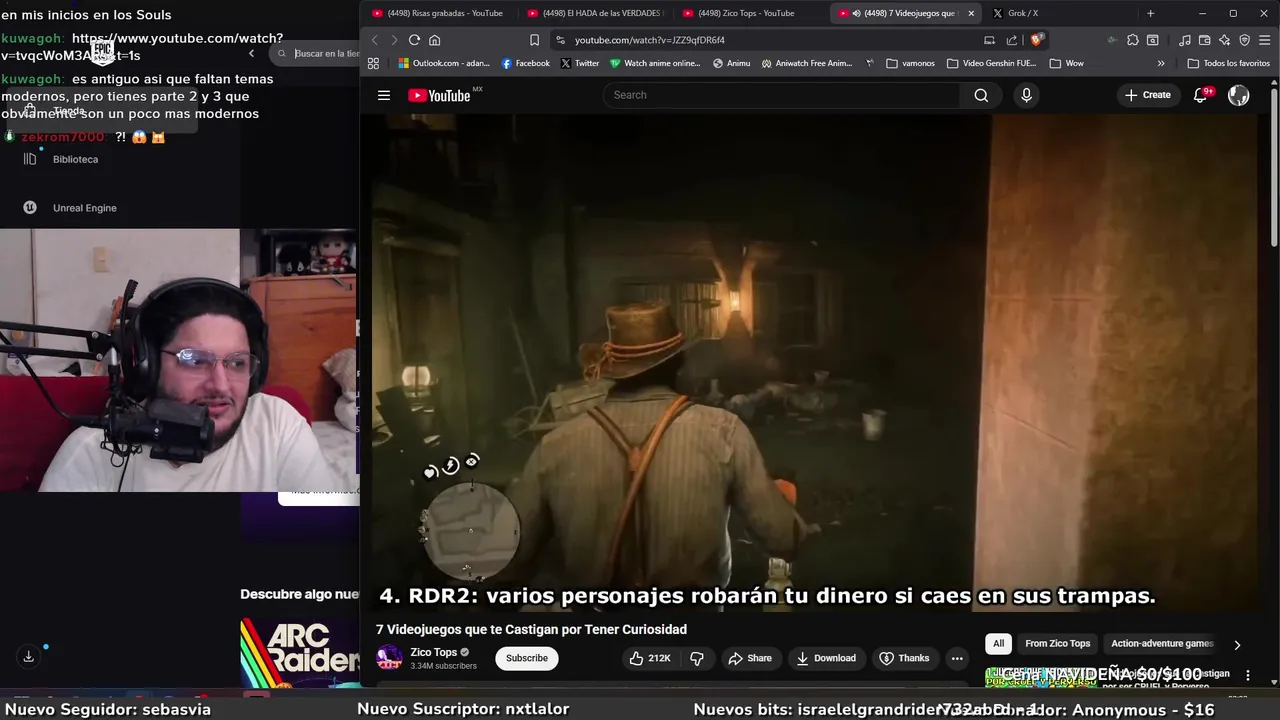Open the more actions three-dot menu under video
The height and width of the screenshot is (720, 1280).
957,658
